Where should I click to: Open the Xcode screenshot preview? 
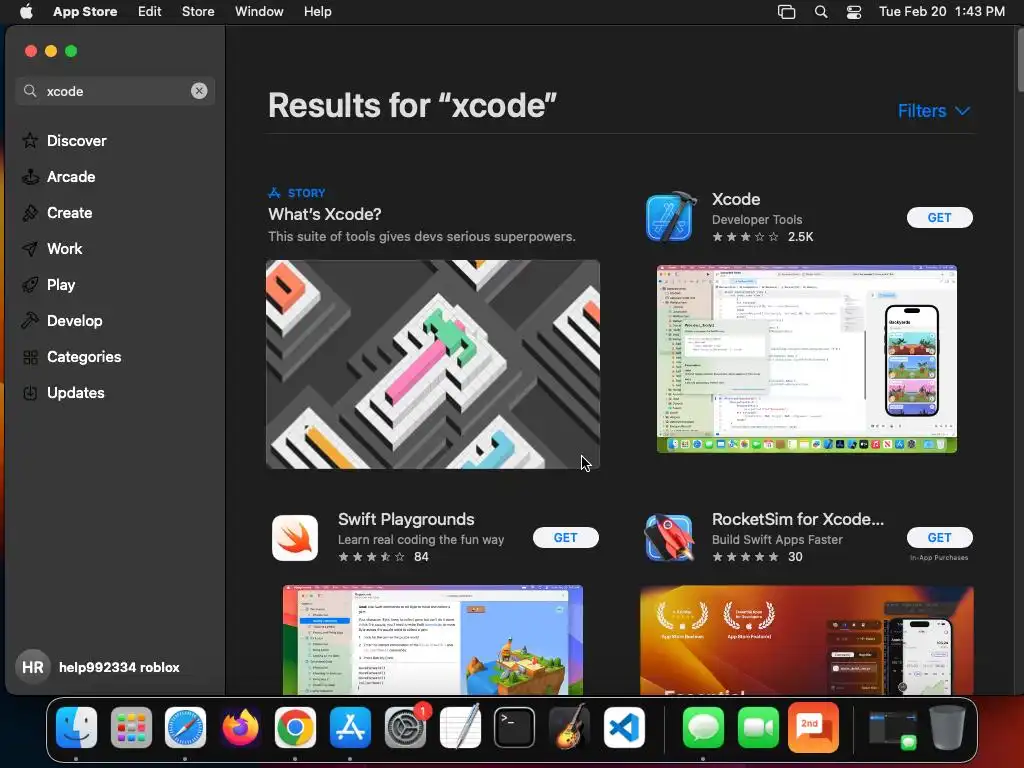807,359
